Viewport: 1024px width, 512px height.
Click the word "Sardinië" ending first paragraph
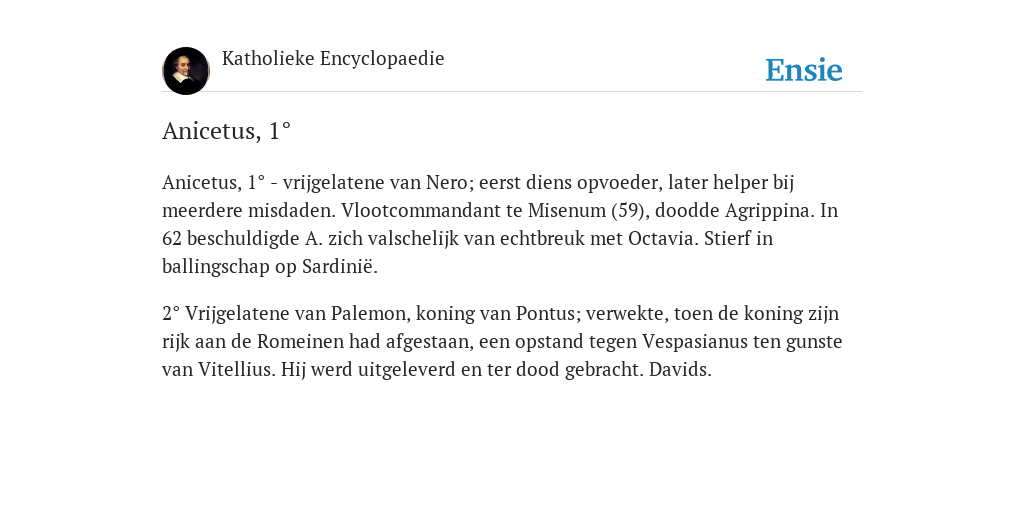point(340,266)
